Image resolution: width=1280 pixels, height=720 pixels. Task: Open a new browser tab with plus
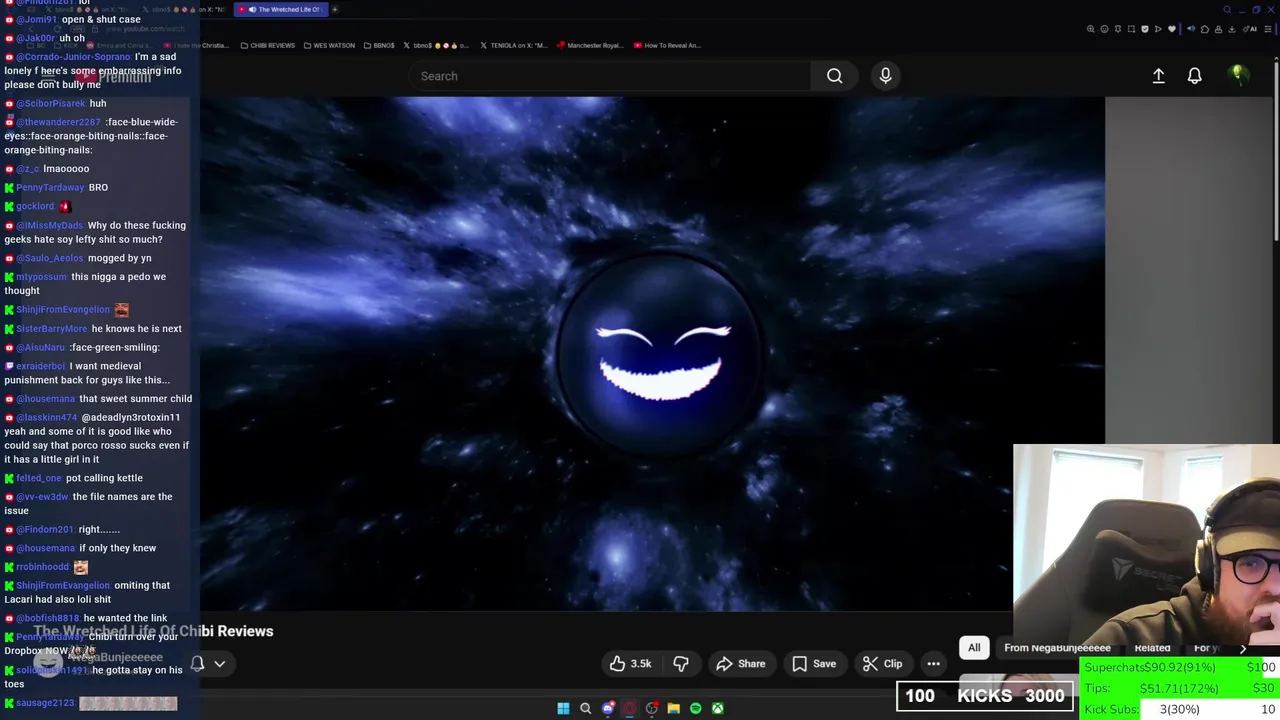coord(334,10)
